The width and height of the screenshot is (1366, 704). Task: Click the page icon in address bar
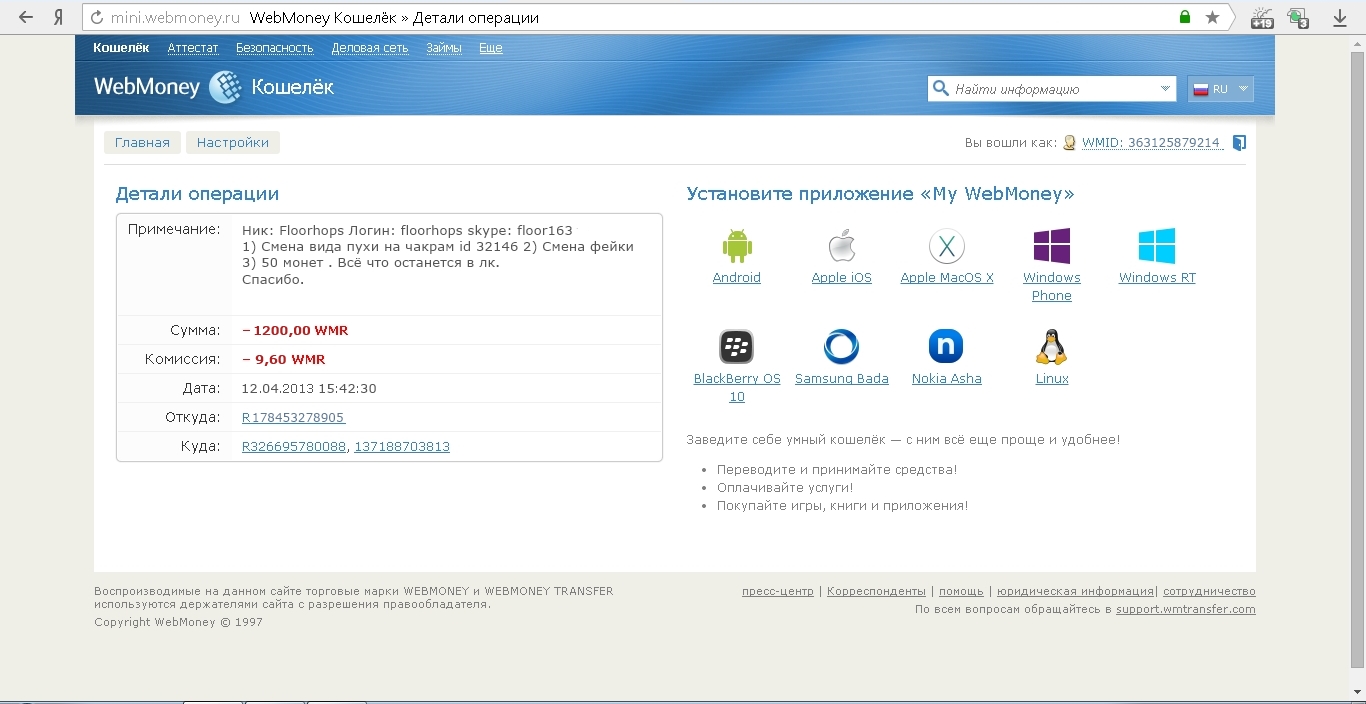(x=97, y=17)
